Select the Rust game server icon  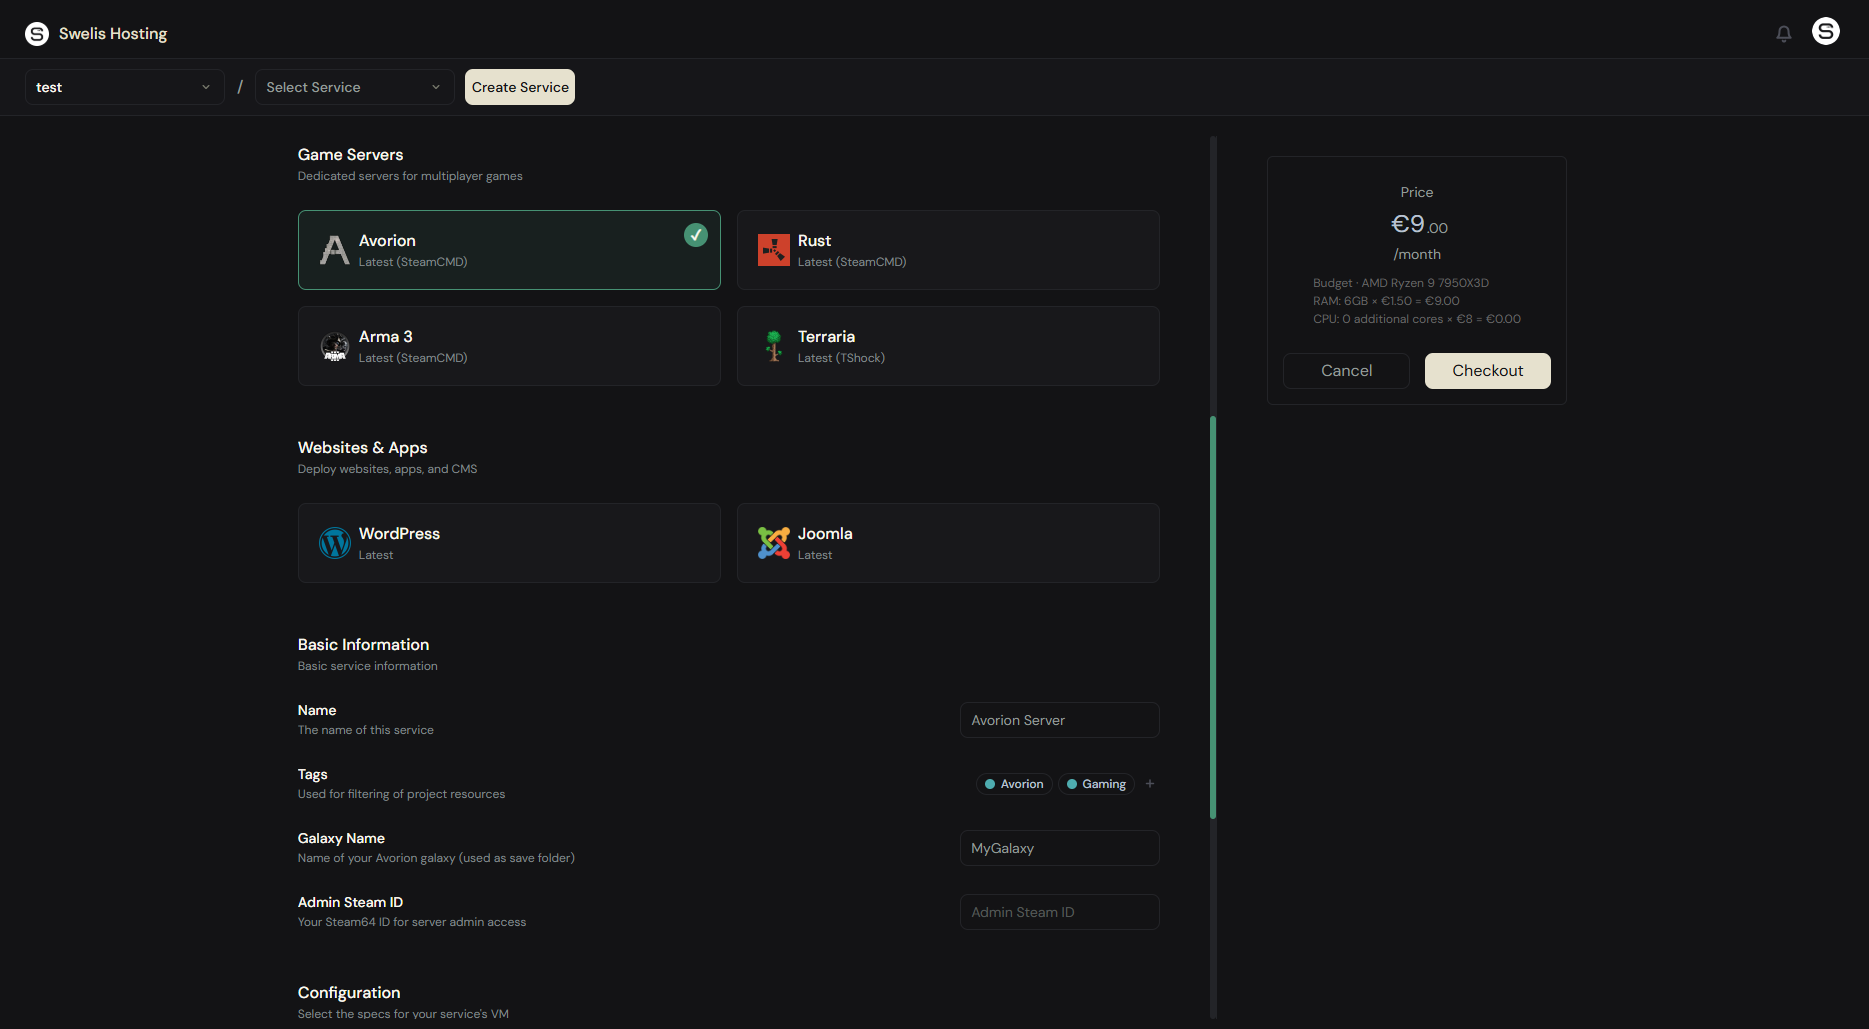[773, 250]
